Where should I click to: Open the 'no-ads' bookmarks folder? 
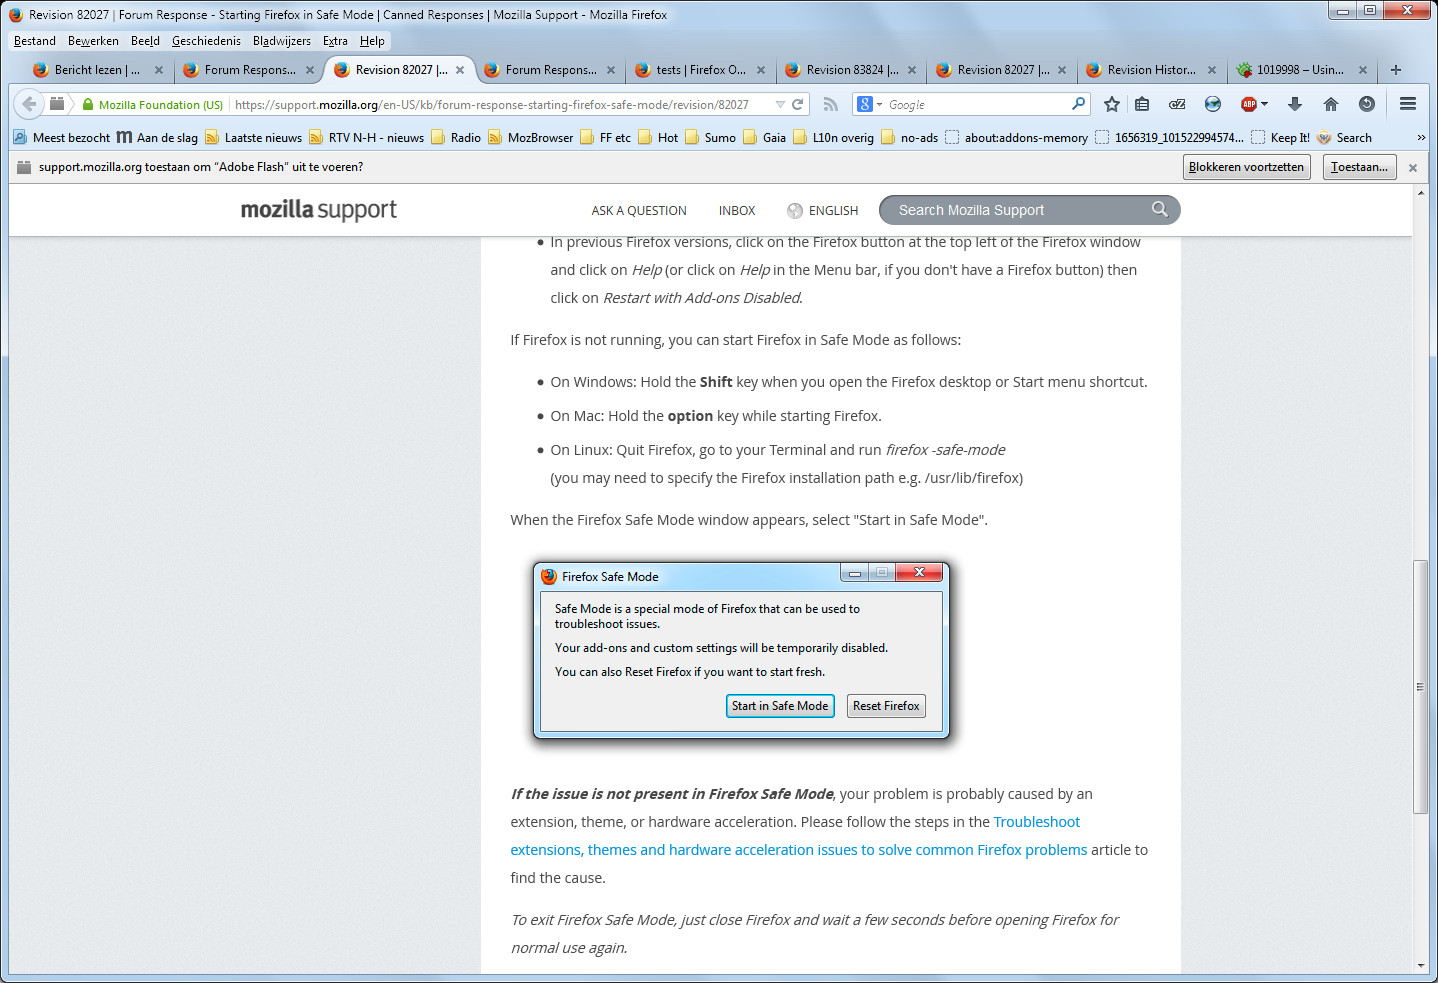click(x=910, y=138)
